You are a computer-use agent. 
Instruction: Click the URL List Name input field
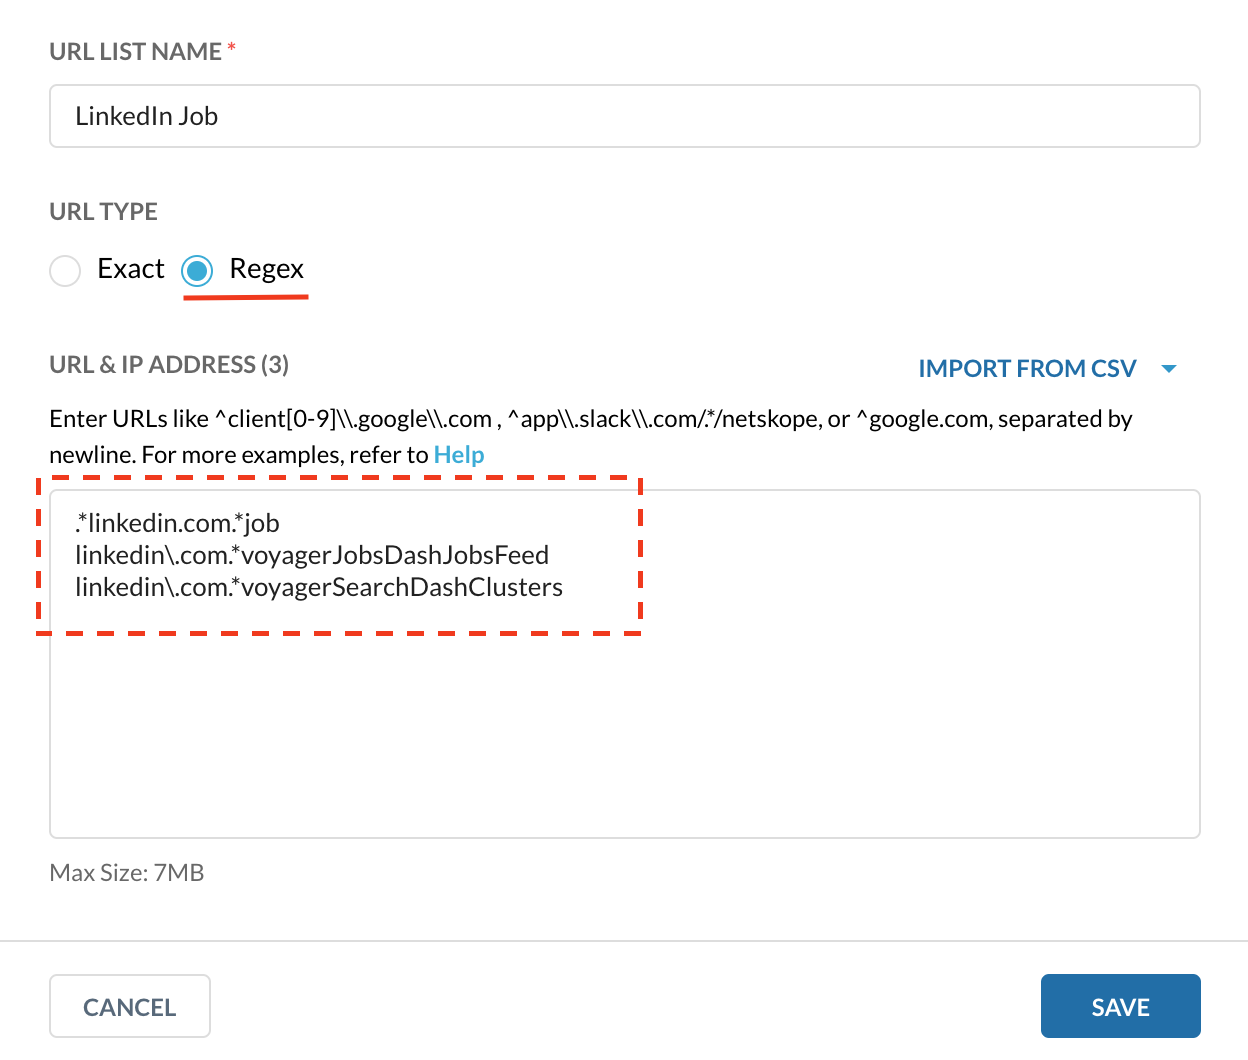(x=624, y=116)
